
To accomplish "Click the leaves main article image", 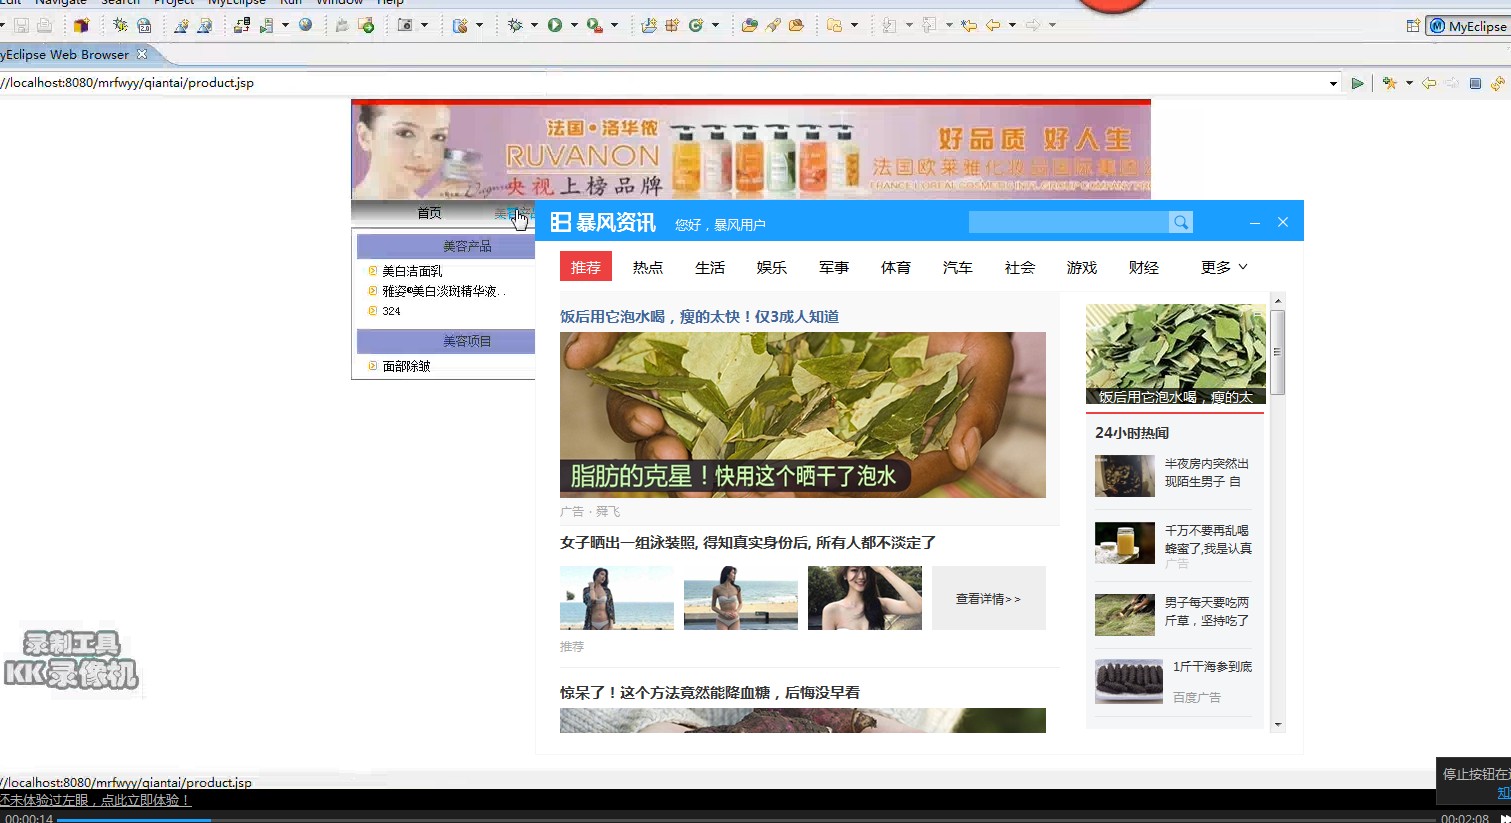I will [x=803, y=415].
